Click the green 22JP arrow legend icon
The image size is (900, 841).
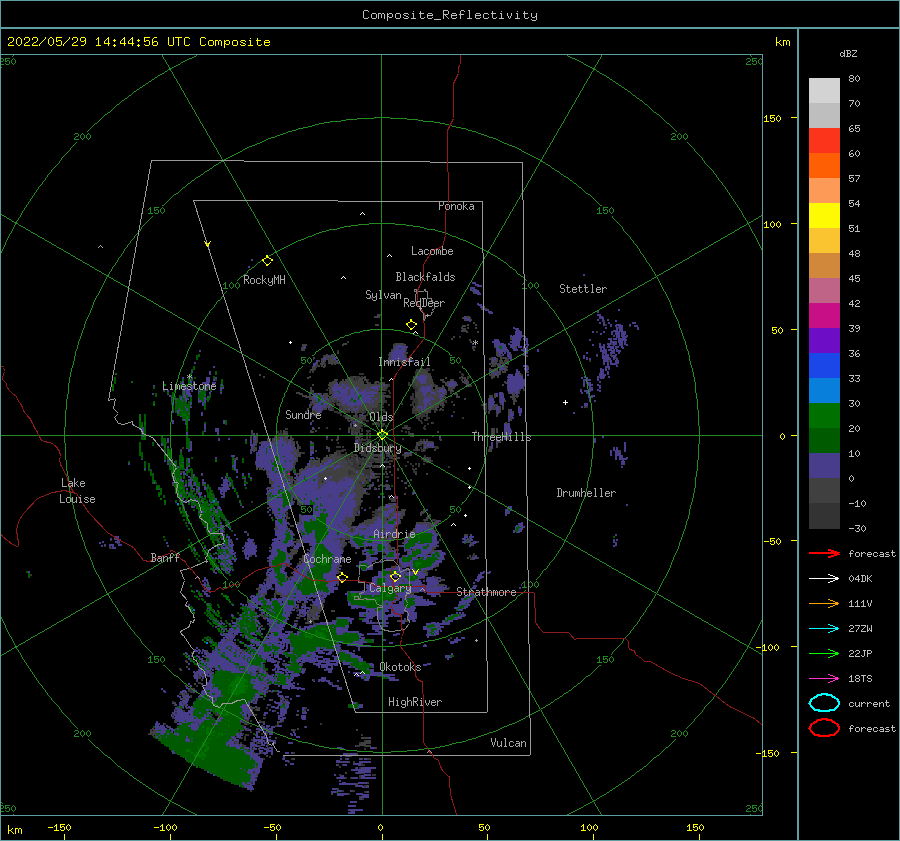pyautogui.click(x=824, y=653)
